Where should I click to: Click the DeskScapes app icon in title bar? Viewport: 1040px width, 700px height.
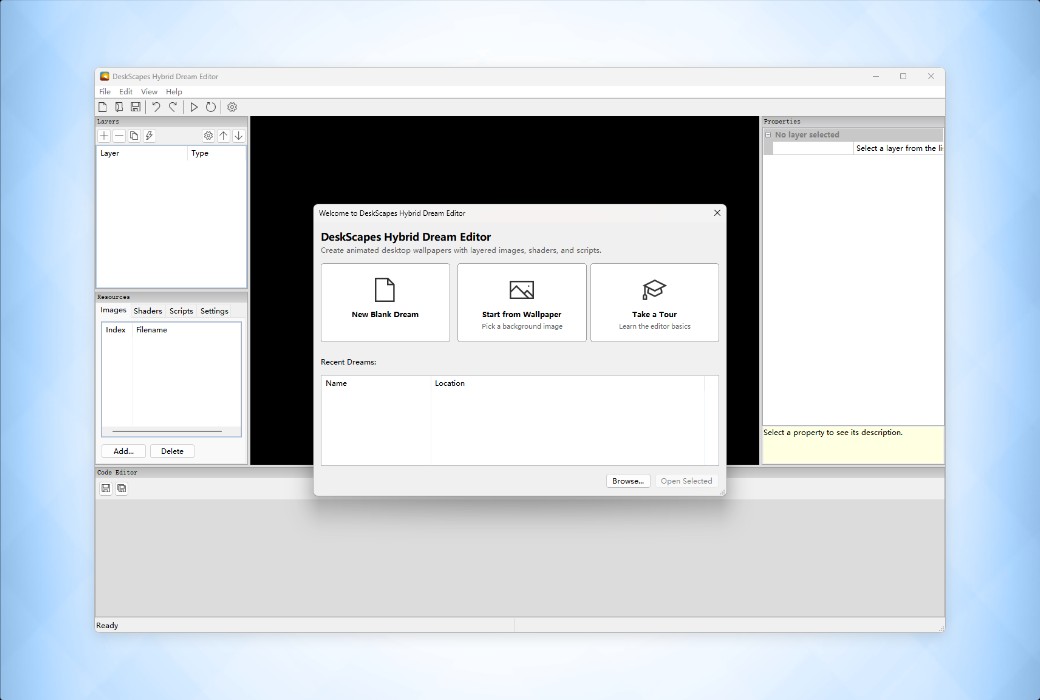click(x=104, y=76)
